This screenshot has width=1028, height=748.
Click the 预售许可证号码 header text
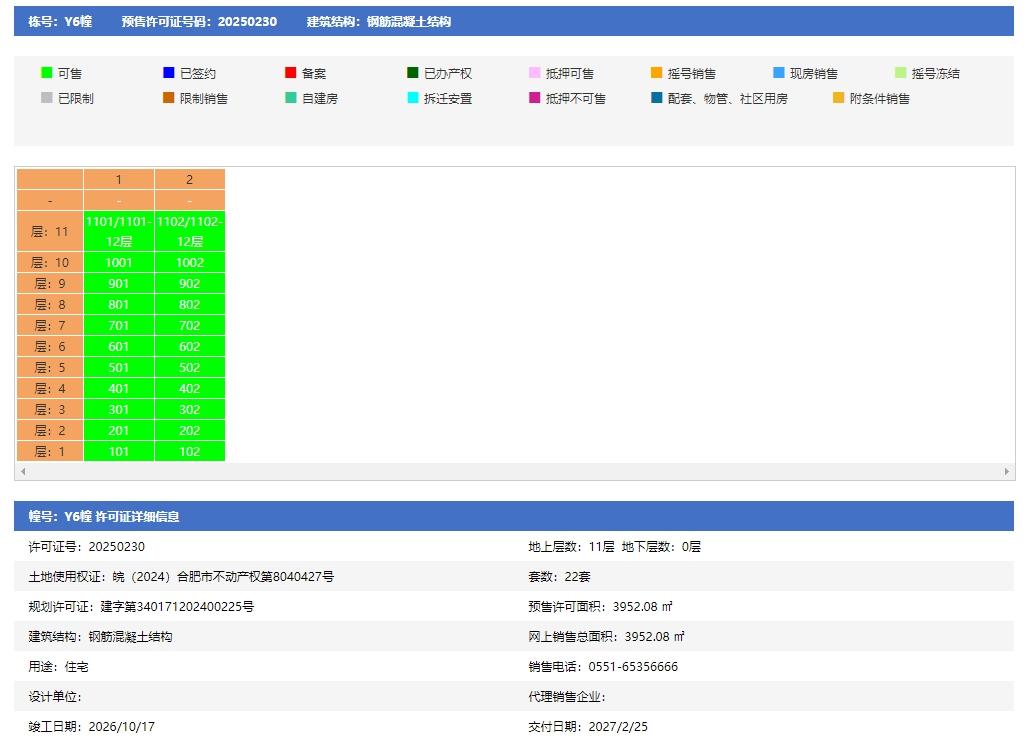click(x=199, y=22)
